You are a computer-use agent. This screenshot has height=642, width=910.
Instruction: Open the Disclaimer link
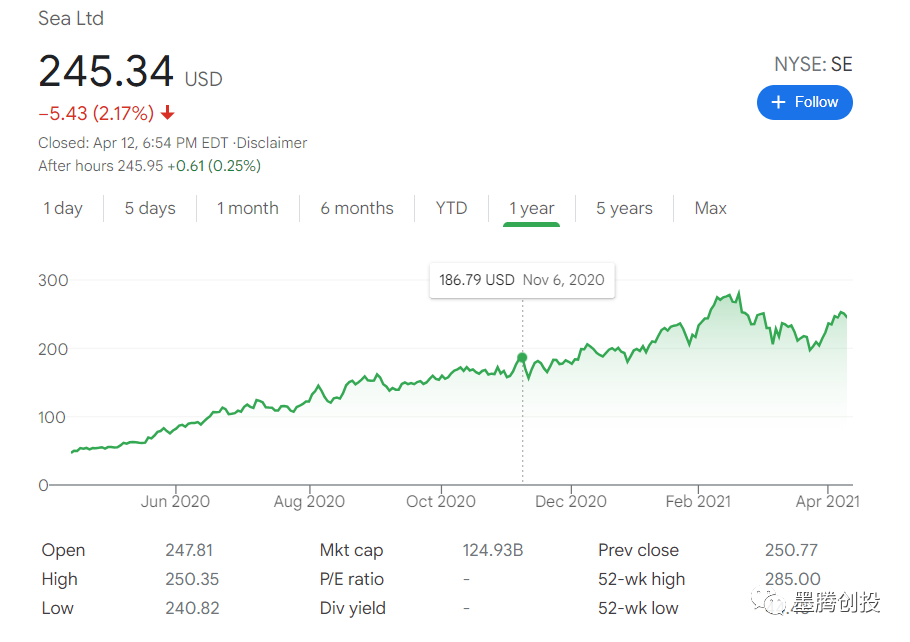(x=270, y=143)
